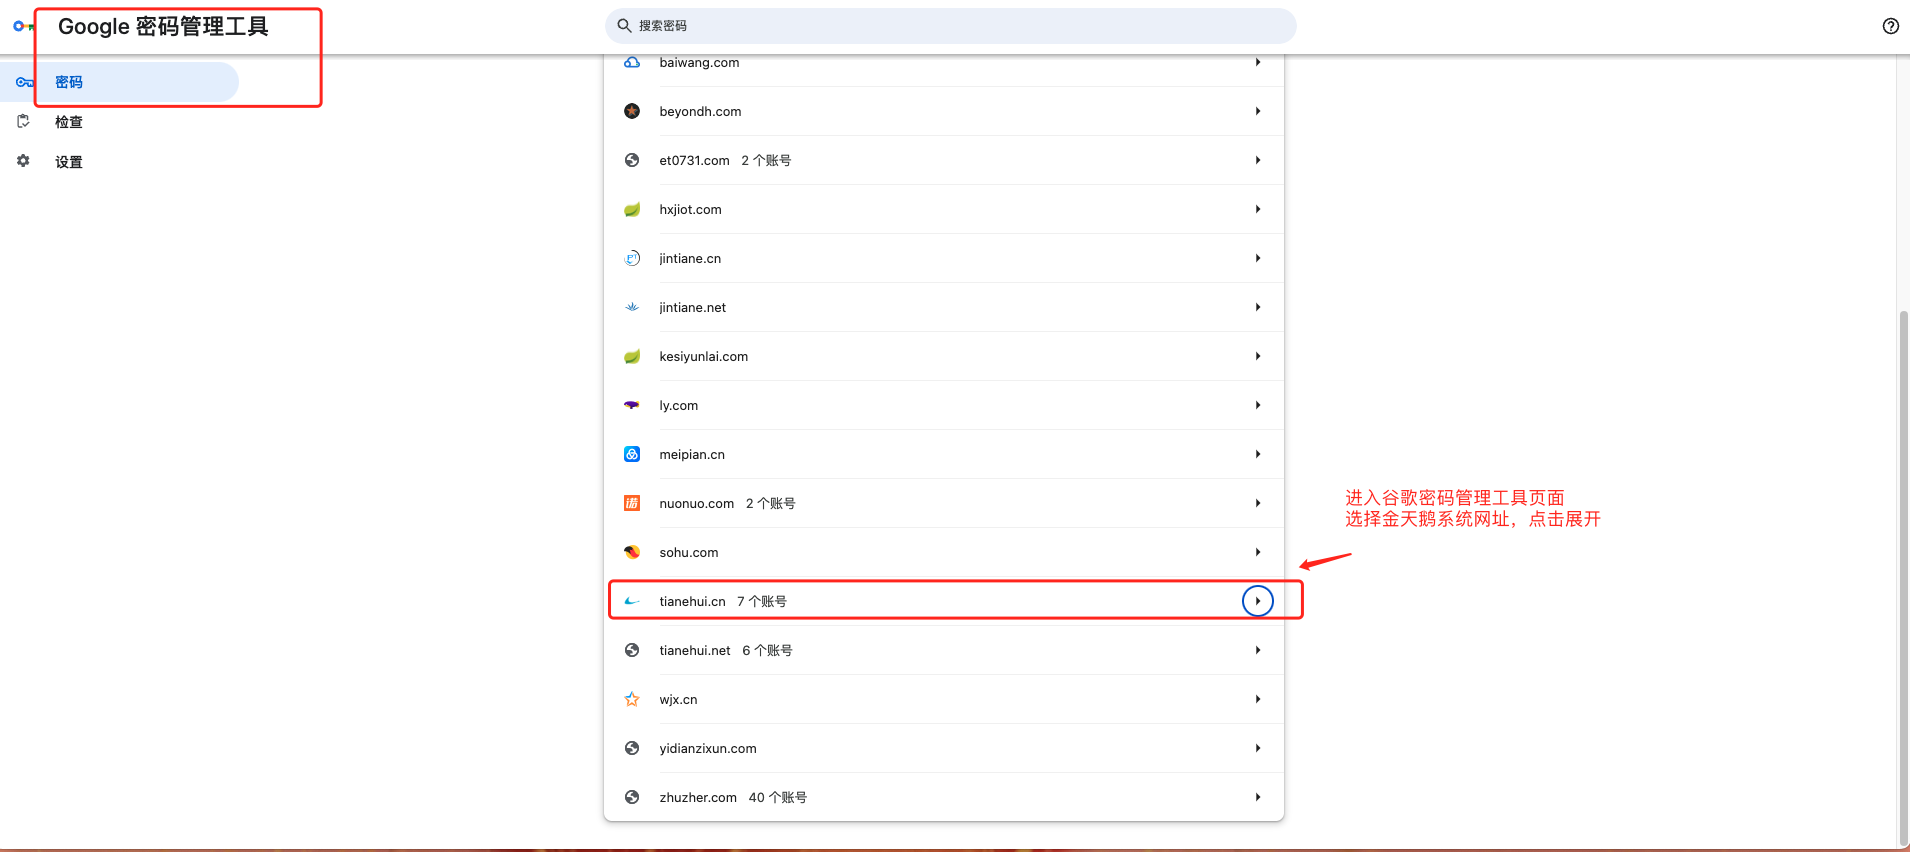
Task: Open the yidianzixun.com password entry
Action: [x=944, y=748]
